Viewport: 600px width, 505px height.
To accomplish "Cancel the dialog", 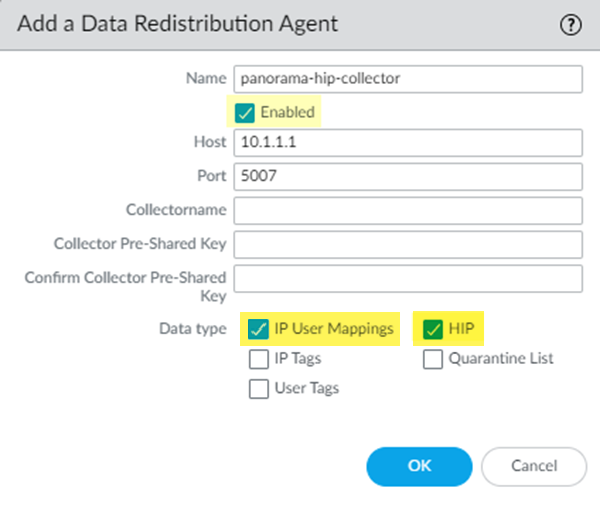I will tap(534, 466).
